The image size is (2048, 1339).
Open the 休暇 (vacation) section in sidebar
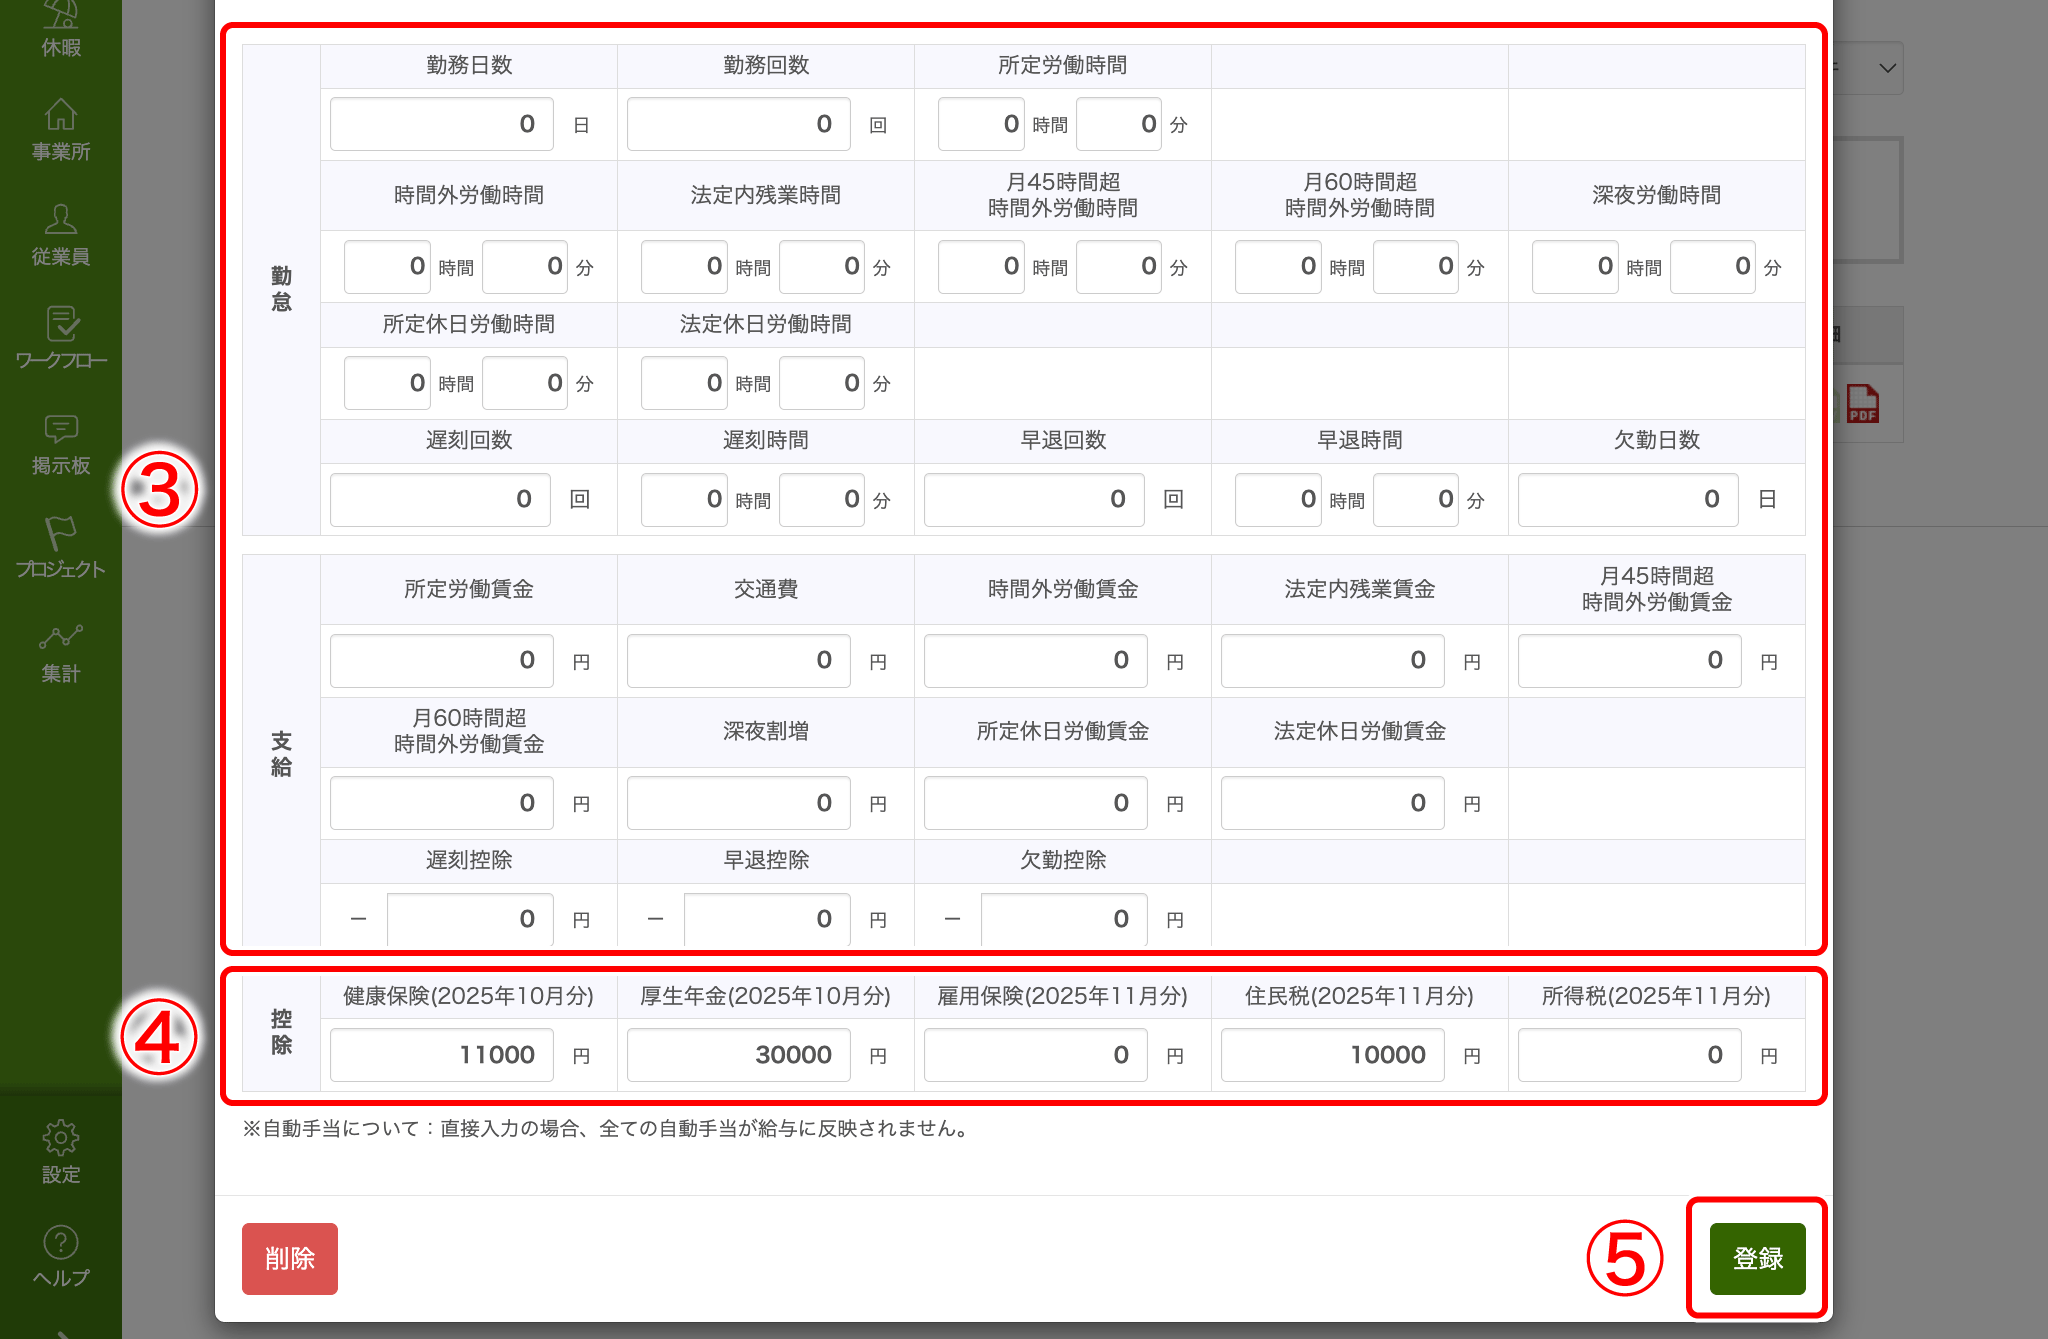click(x=60, y=25)
